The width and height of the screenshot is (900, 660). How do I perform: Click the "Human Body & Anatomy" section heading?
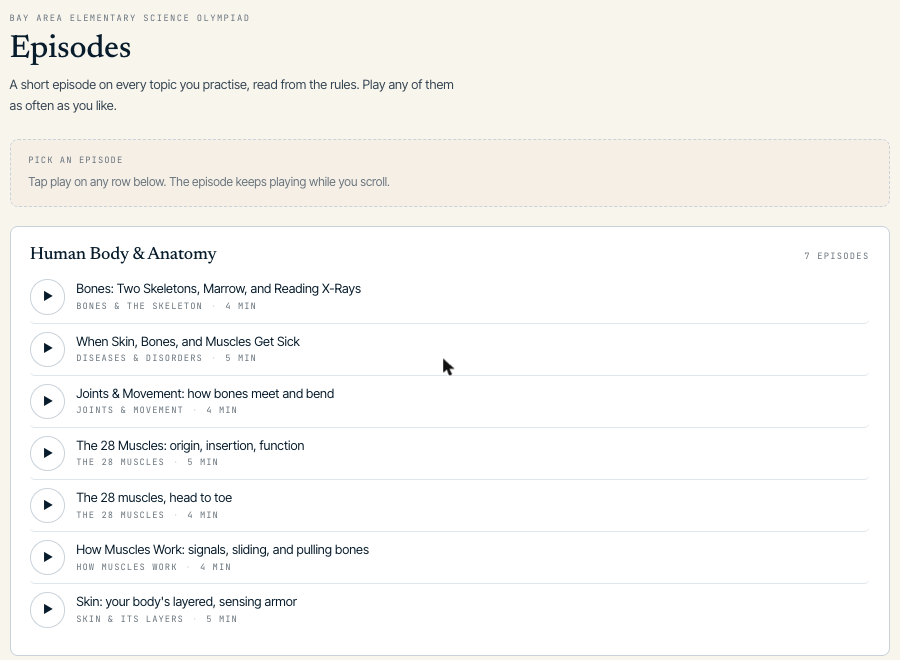(x=123, y=254)
